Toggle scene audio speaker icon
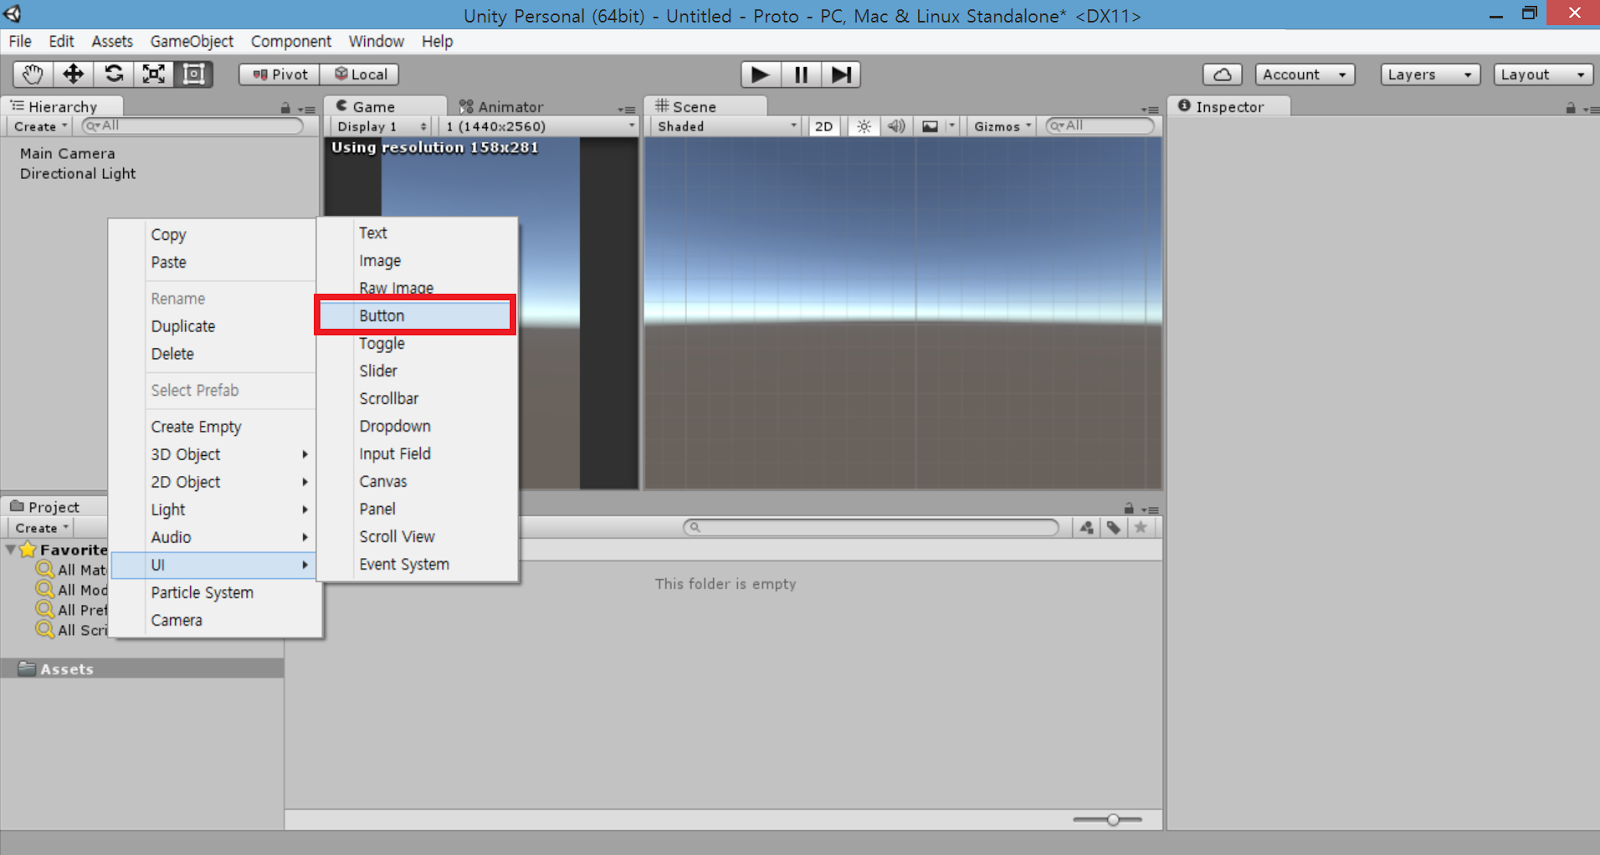The width and height of the screenshot is (1600, 855). 896,126
